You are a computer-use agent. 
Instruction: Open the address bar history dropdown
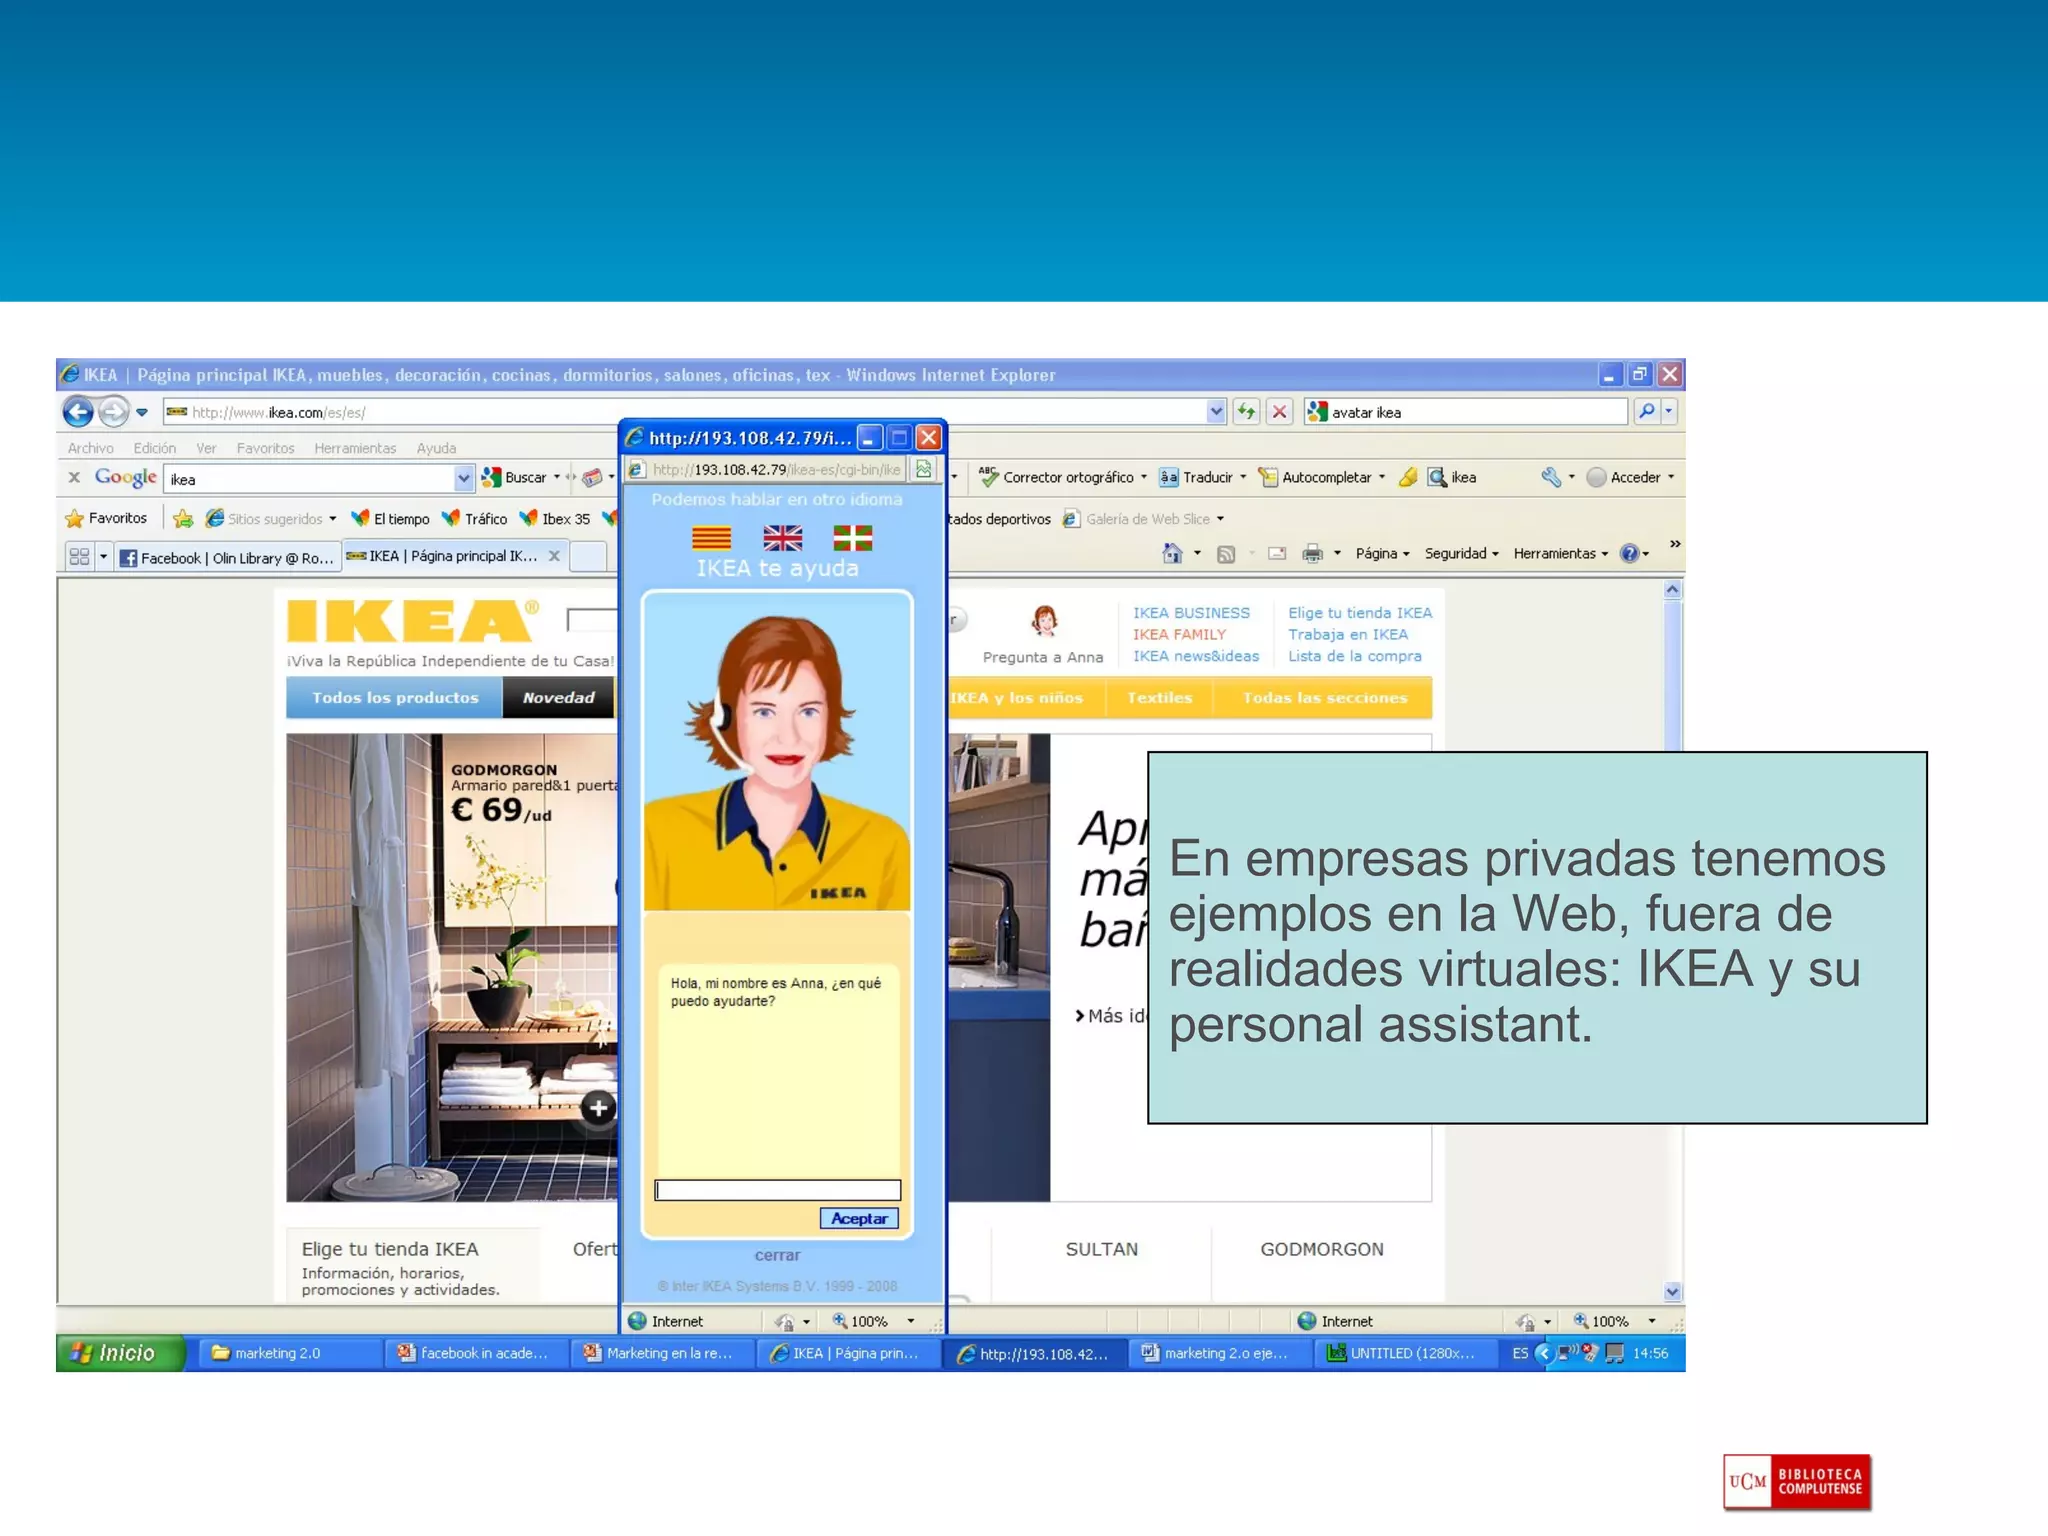tap(1215, 411)
